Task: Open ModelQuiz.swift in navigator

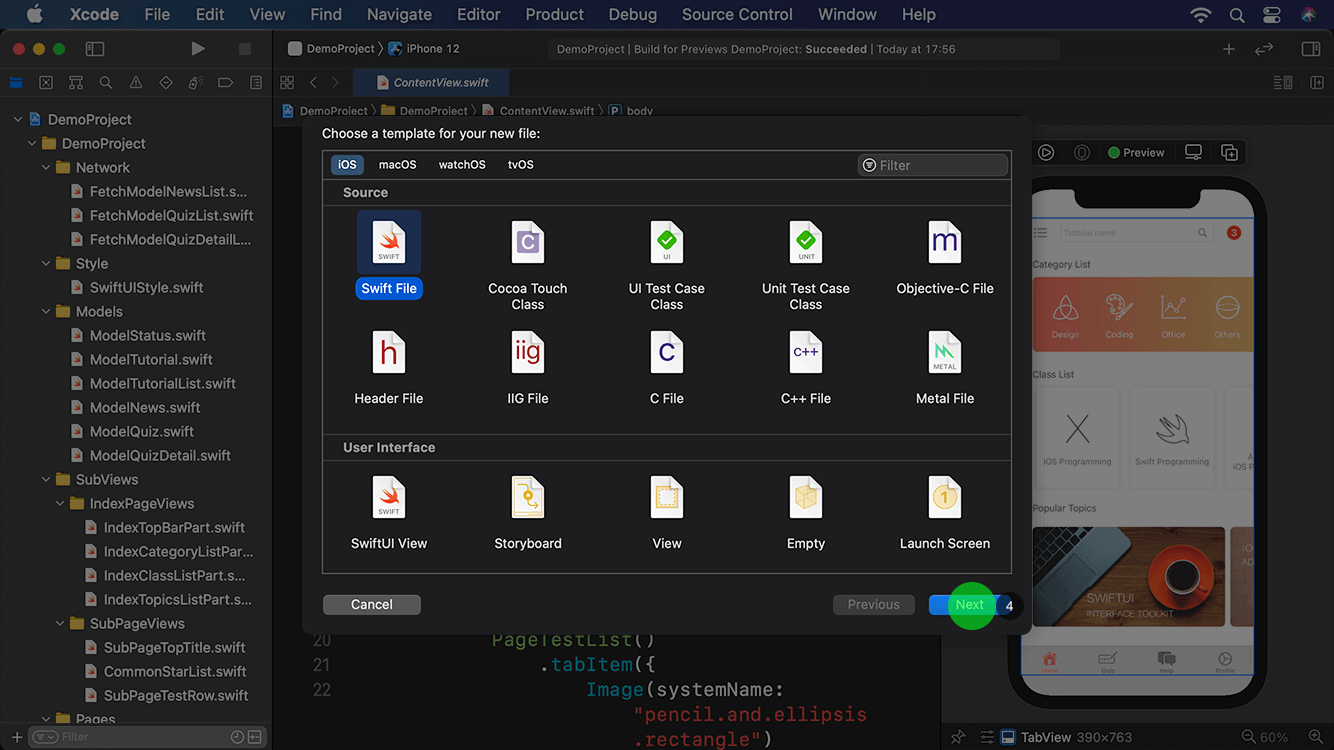Action: [141, 431]
